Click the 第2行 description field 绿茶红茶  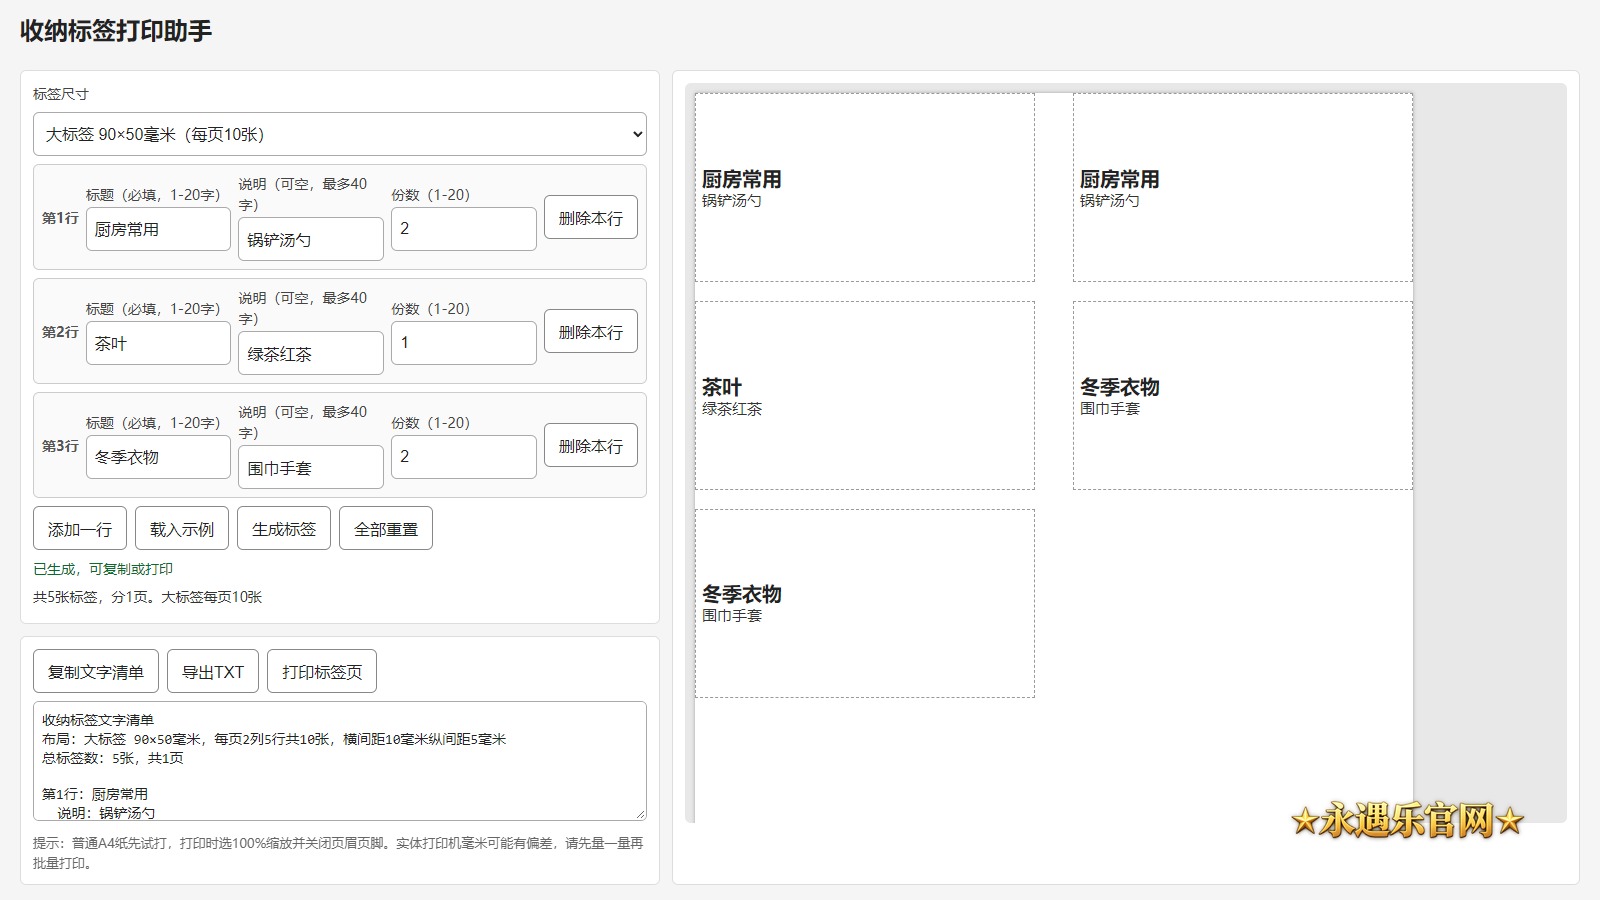(x=311, y=353)
